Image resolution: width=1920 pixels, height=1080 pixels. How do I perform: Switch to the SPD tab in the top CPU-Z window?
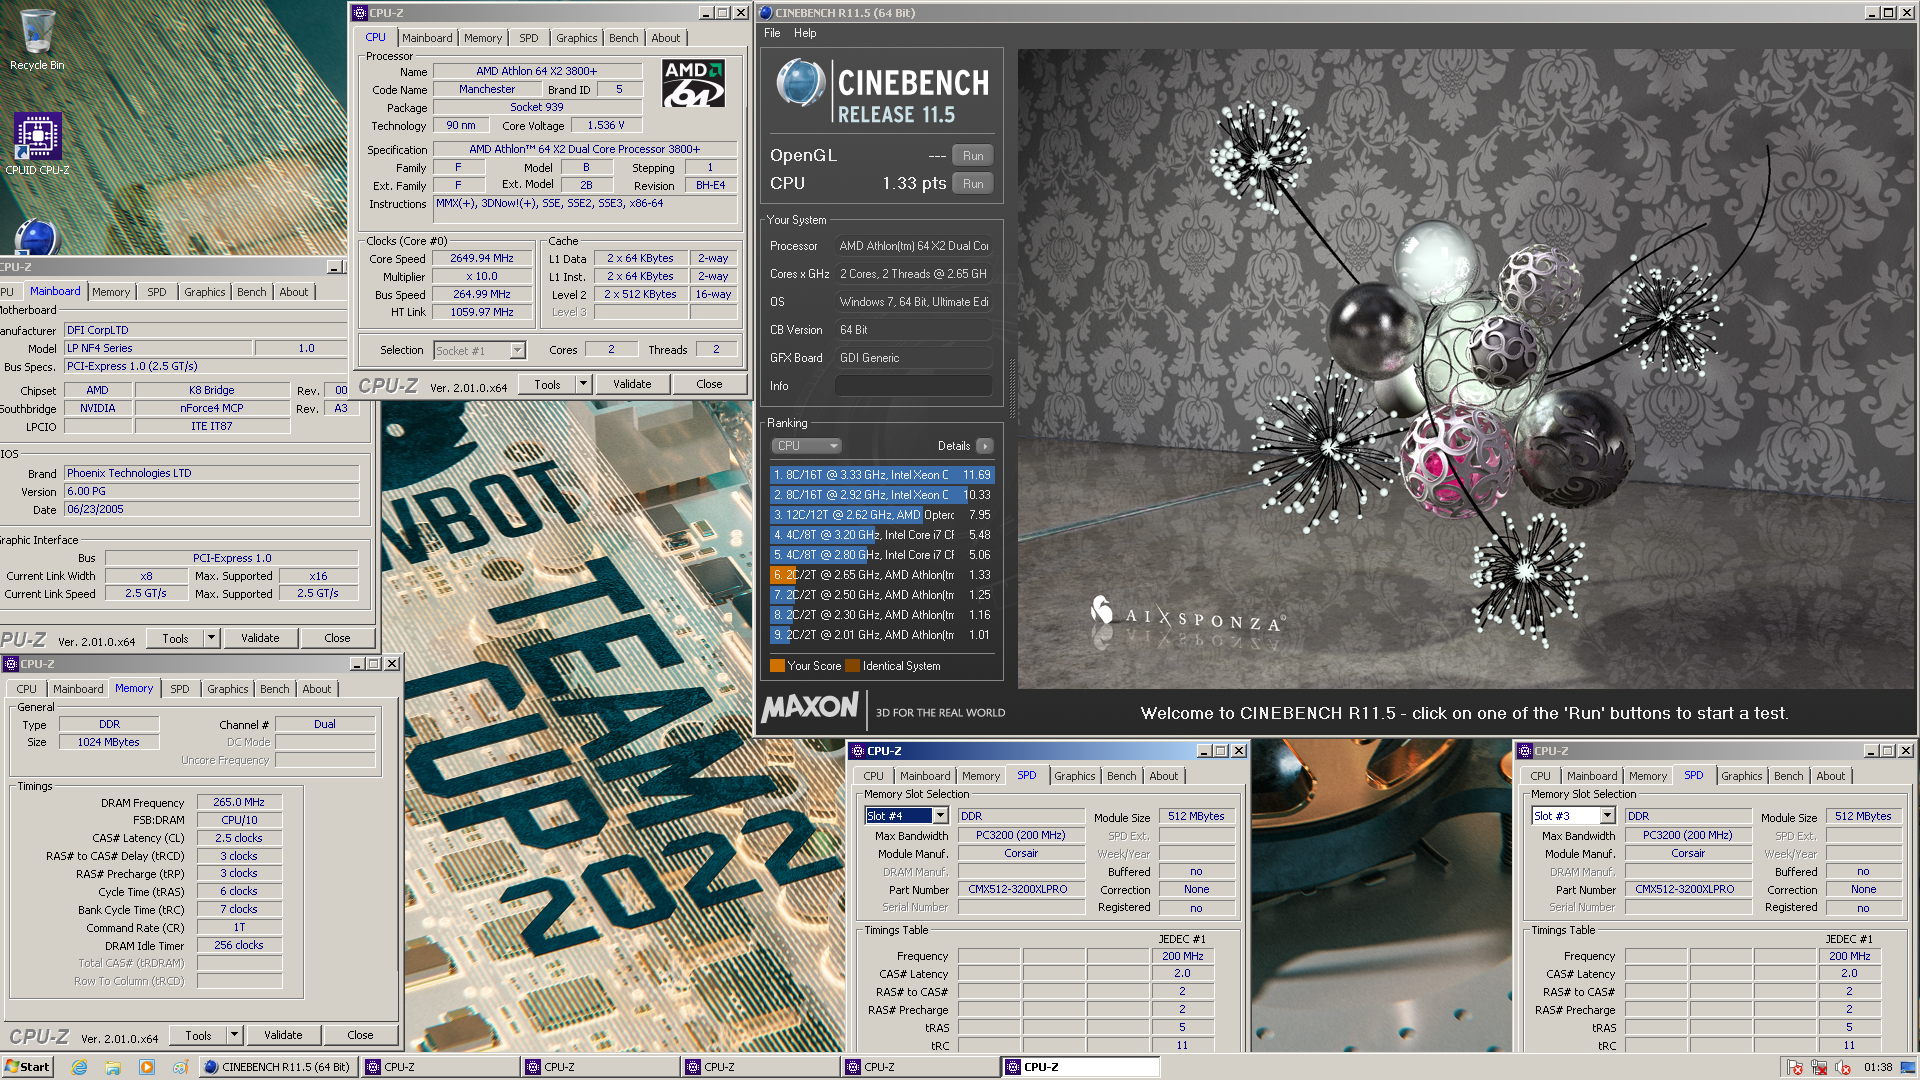tap(528, 38)
